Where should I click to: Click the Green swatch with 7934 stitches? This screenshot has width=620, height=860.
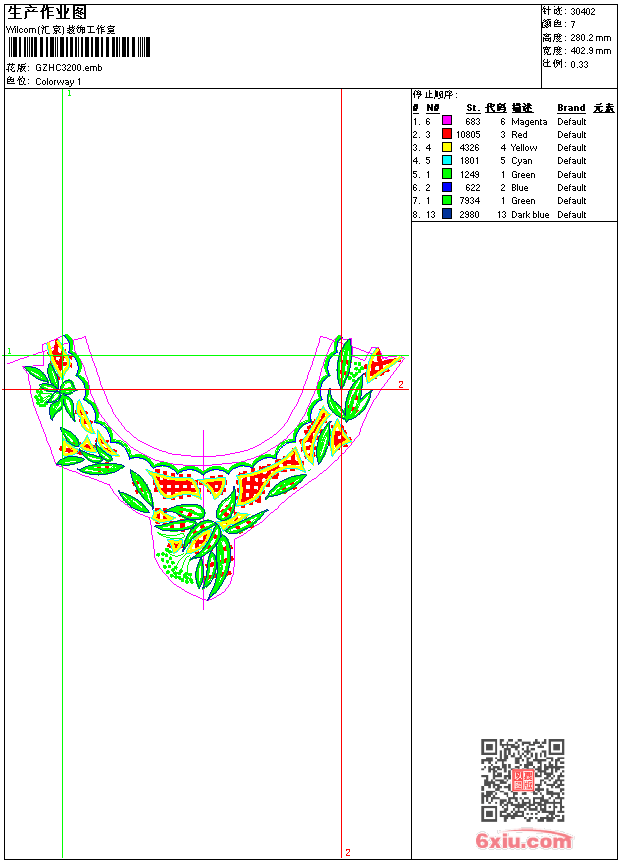(447, 200)
